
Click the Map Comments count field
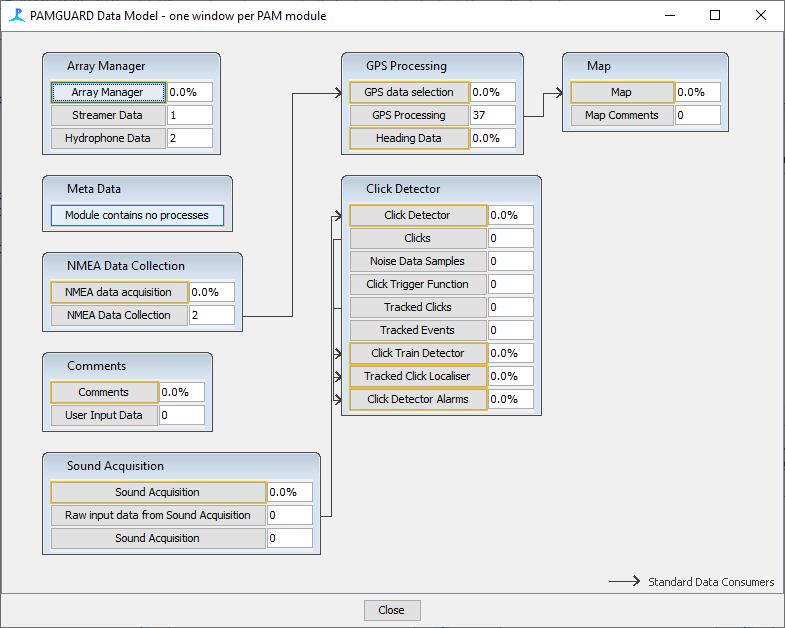point(698,115)
